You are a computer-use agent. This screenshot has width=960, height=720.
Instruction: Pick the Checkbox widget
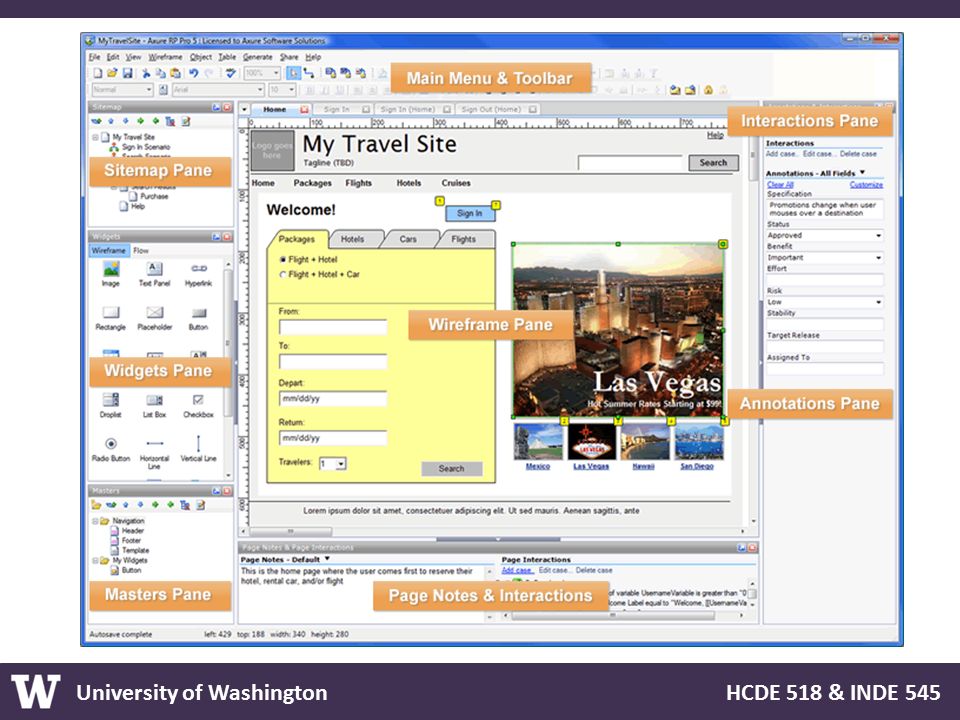click(198, 405)
